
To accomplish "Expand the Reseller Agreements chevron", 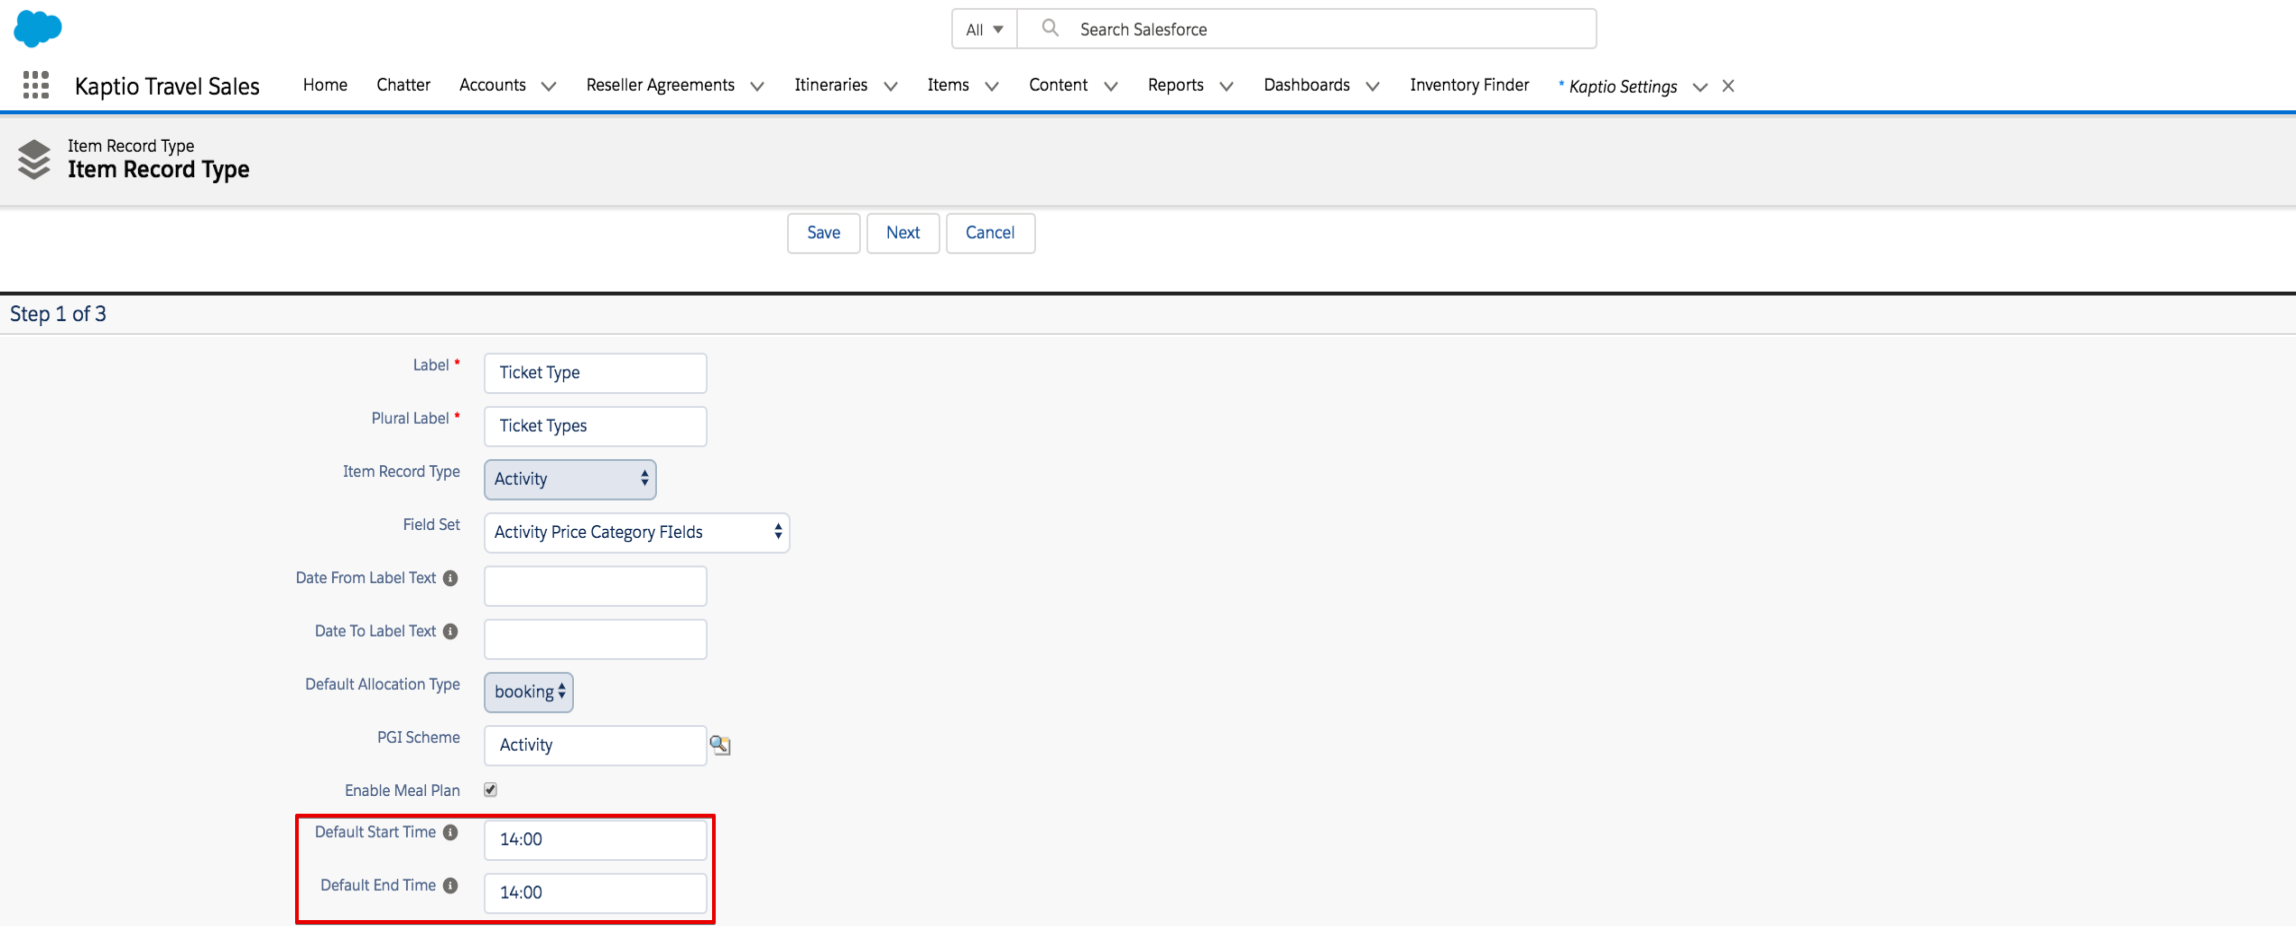I will (757, 86).
